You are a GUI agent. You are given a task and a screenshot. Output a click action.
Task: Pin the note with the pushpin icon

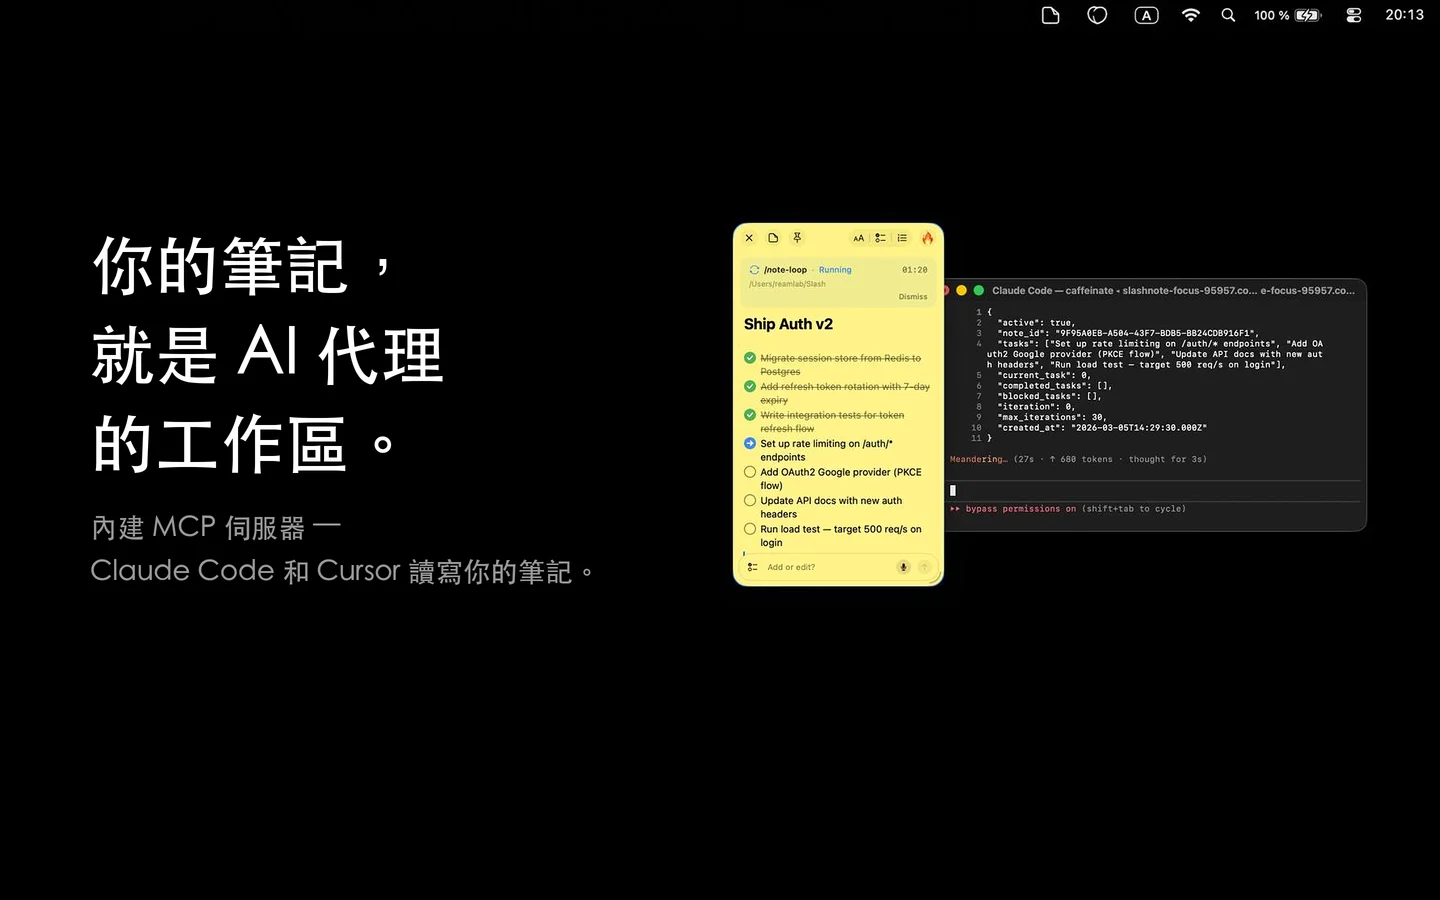[x=797, y=238]
